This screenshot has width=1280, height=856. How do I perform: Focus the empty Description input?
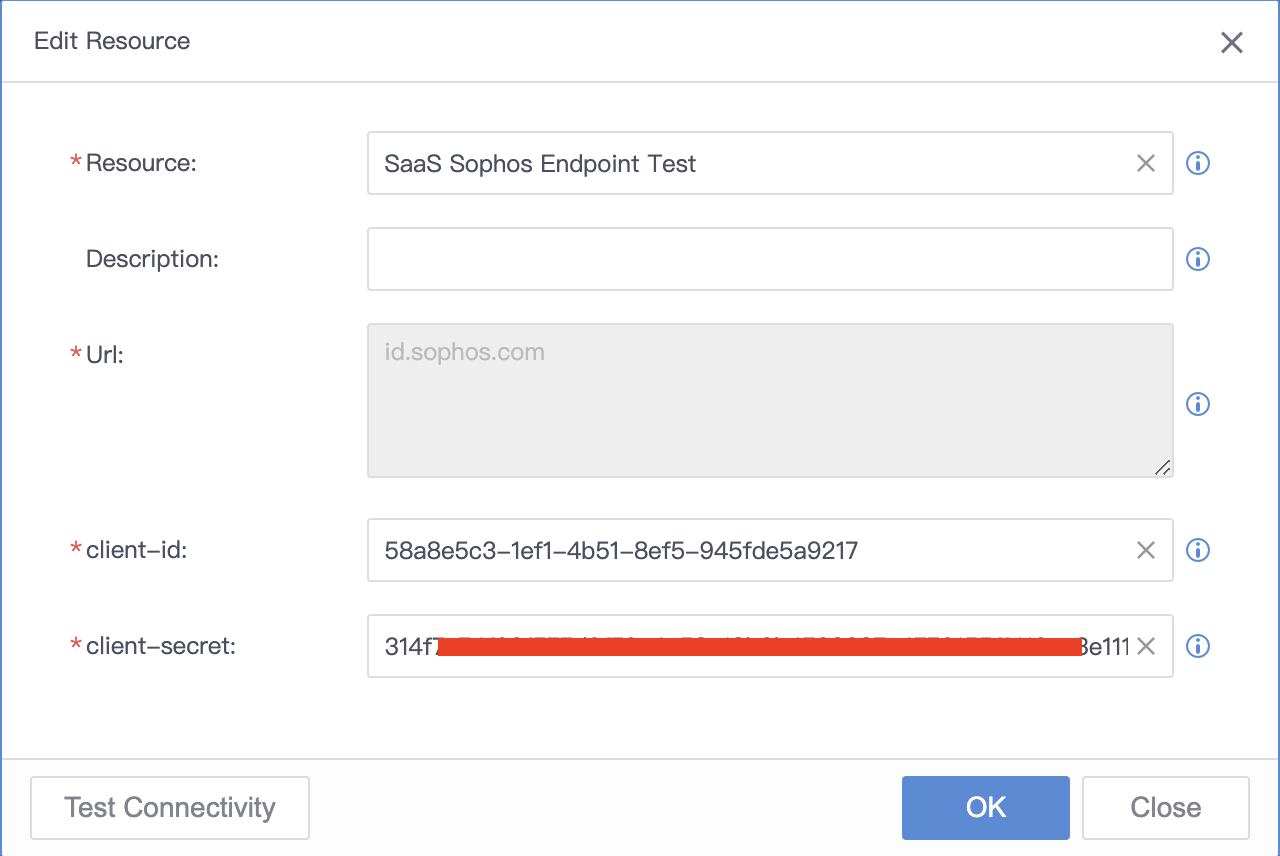[x=770, y=259]
